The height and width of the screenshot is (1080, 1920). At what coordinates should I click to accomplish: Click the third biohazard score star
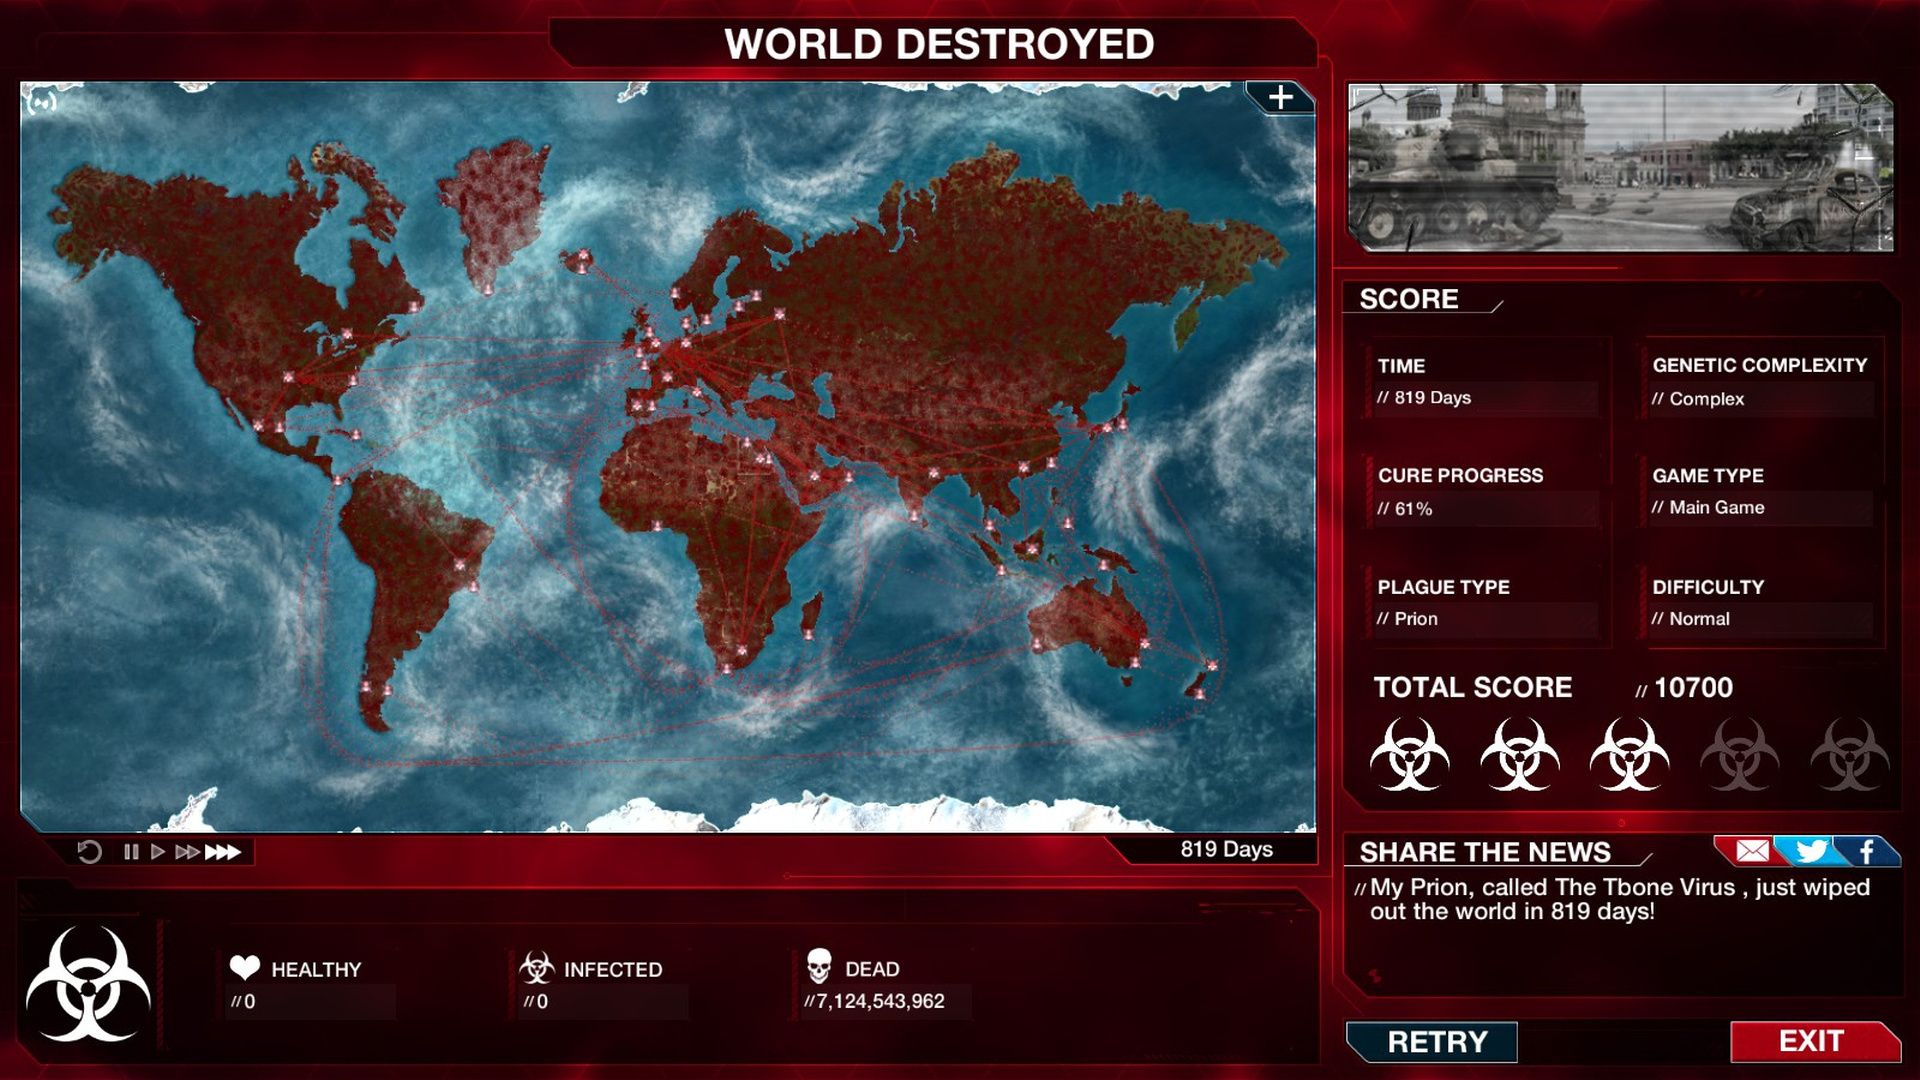point(1629,754)
